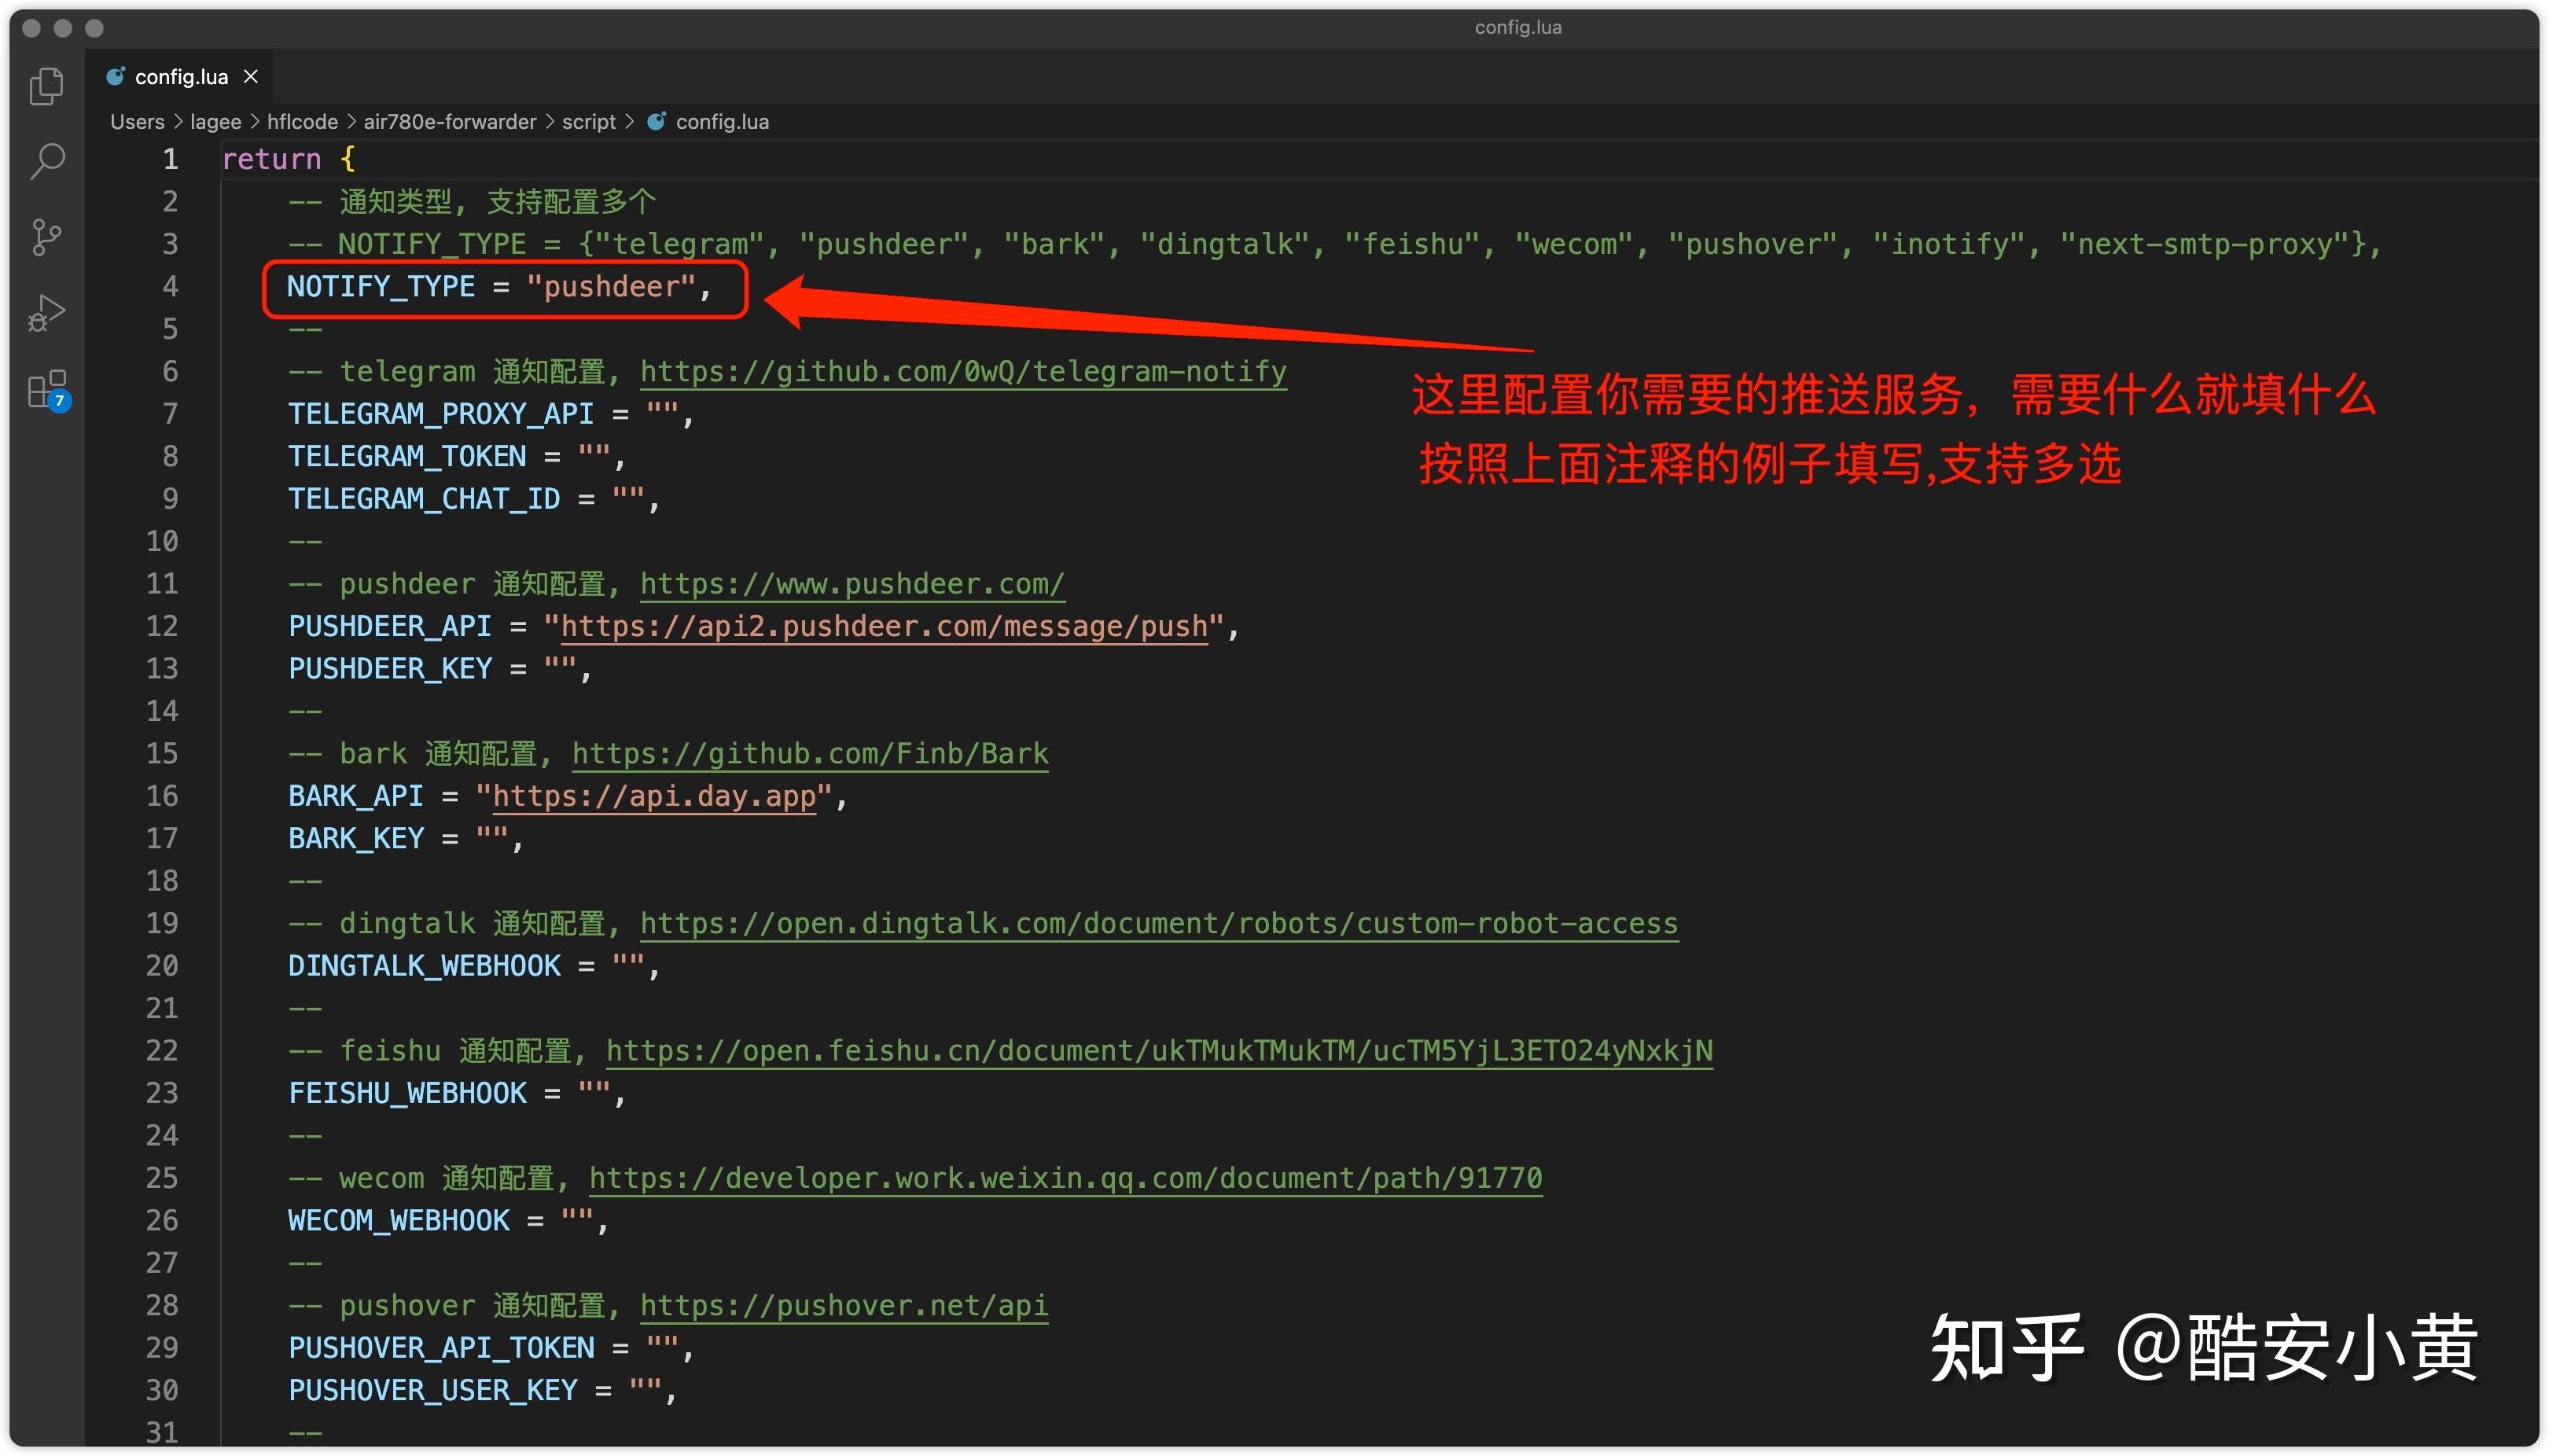The width and height of the screenshot is (2549, 1456).
Task: Open Extensions view with 7 badge
Action: coord(47,390)
